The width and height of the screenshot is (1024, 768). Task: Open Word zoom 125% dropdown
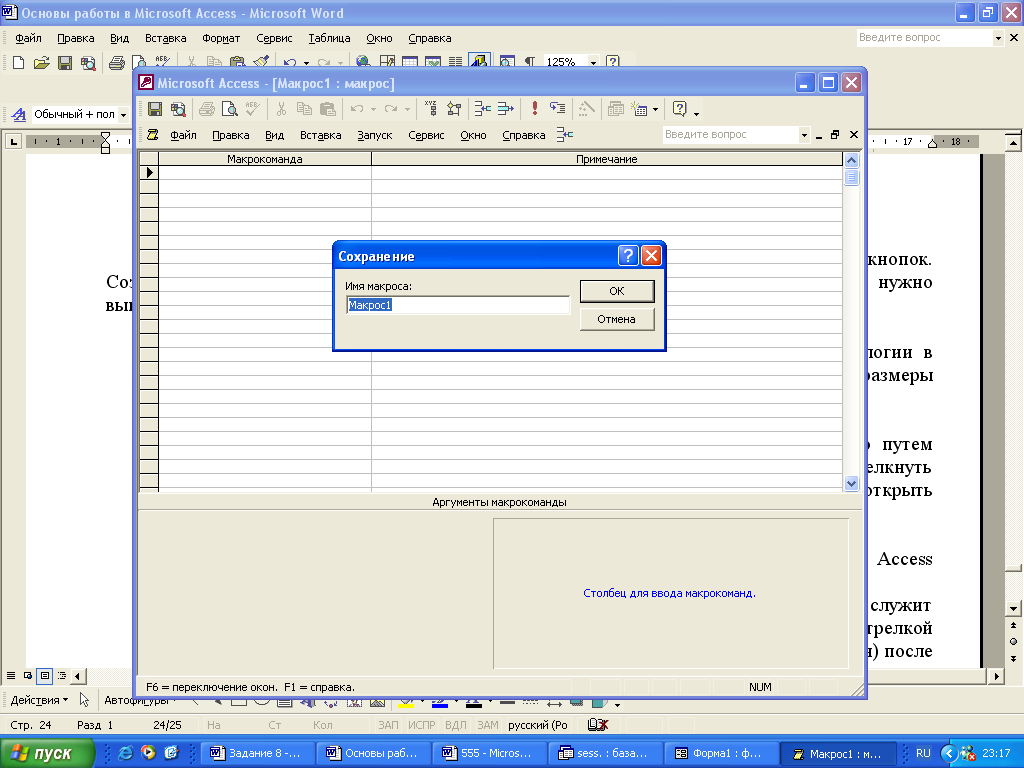point(593,63)
